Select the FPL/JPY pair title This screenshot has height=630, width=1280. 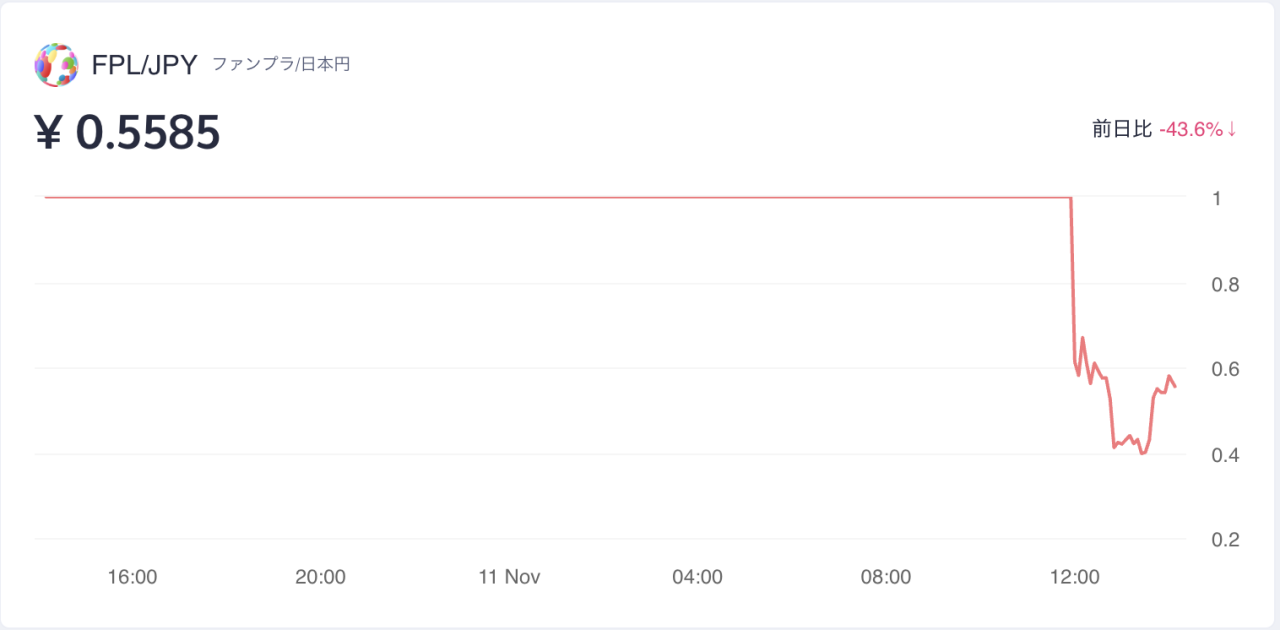tap(145, 66)
